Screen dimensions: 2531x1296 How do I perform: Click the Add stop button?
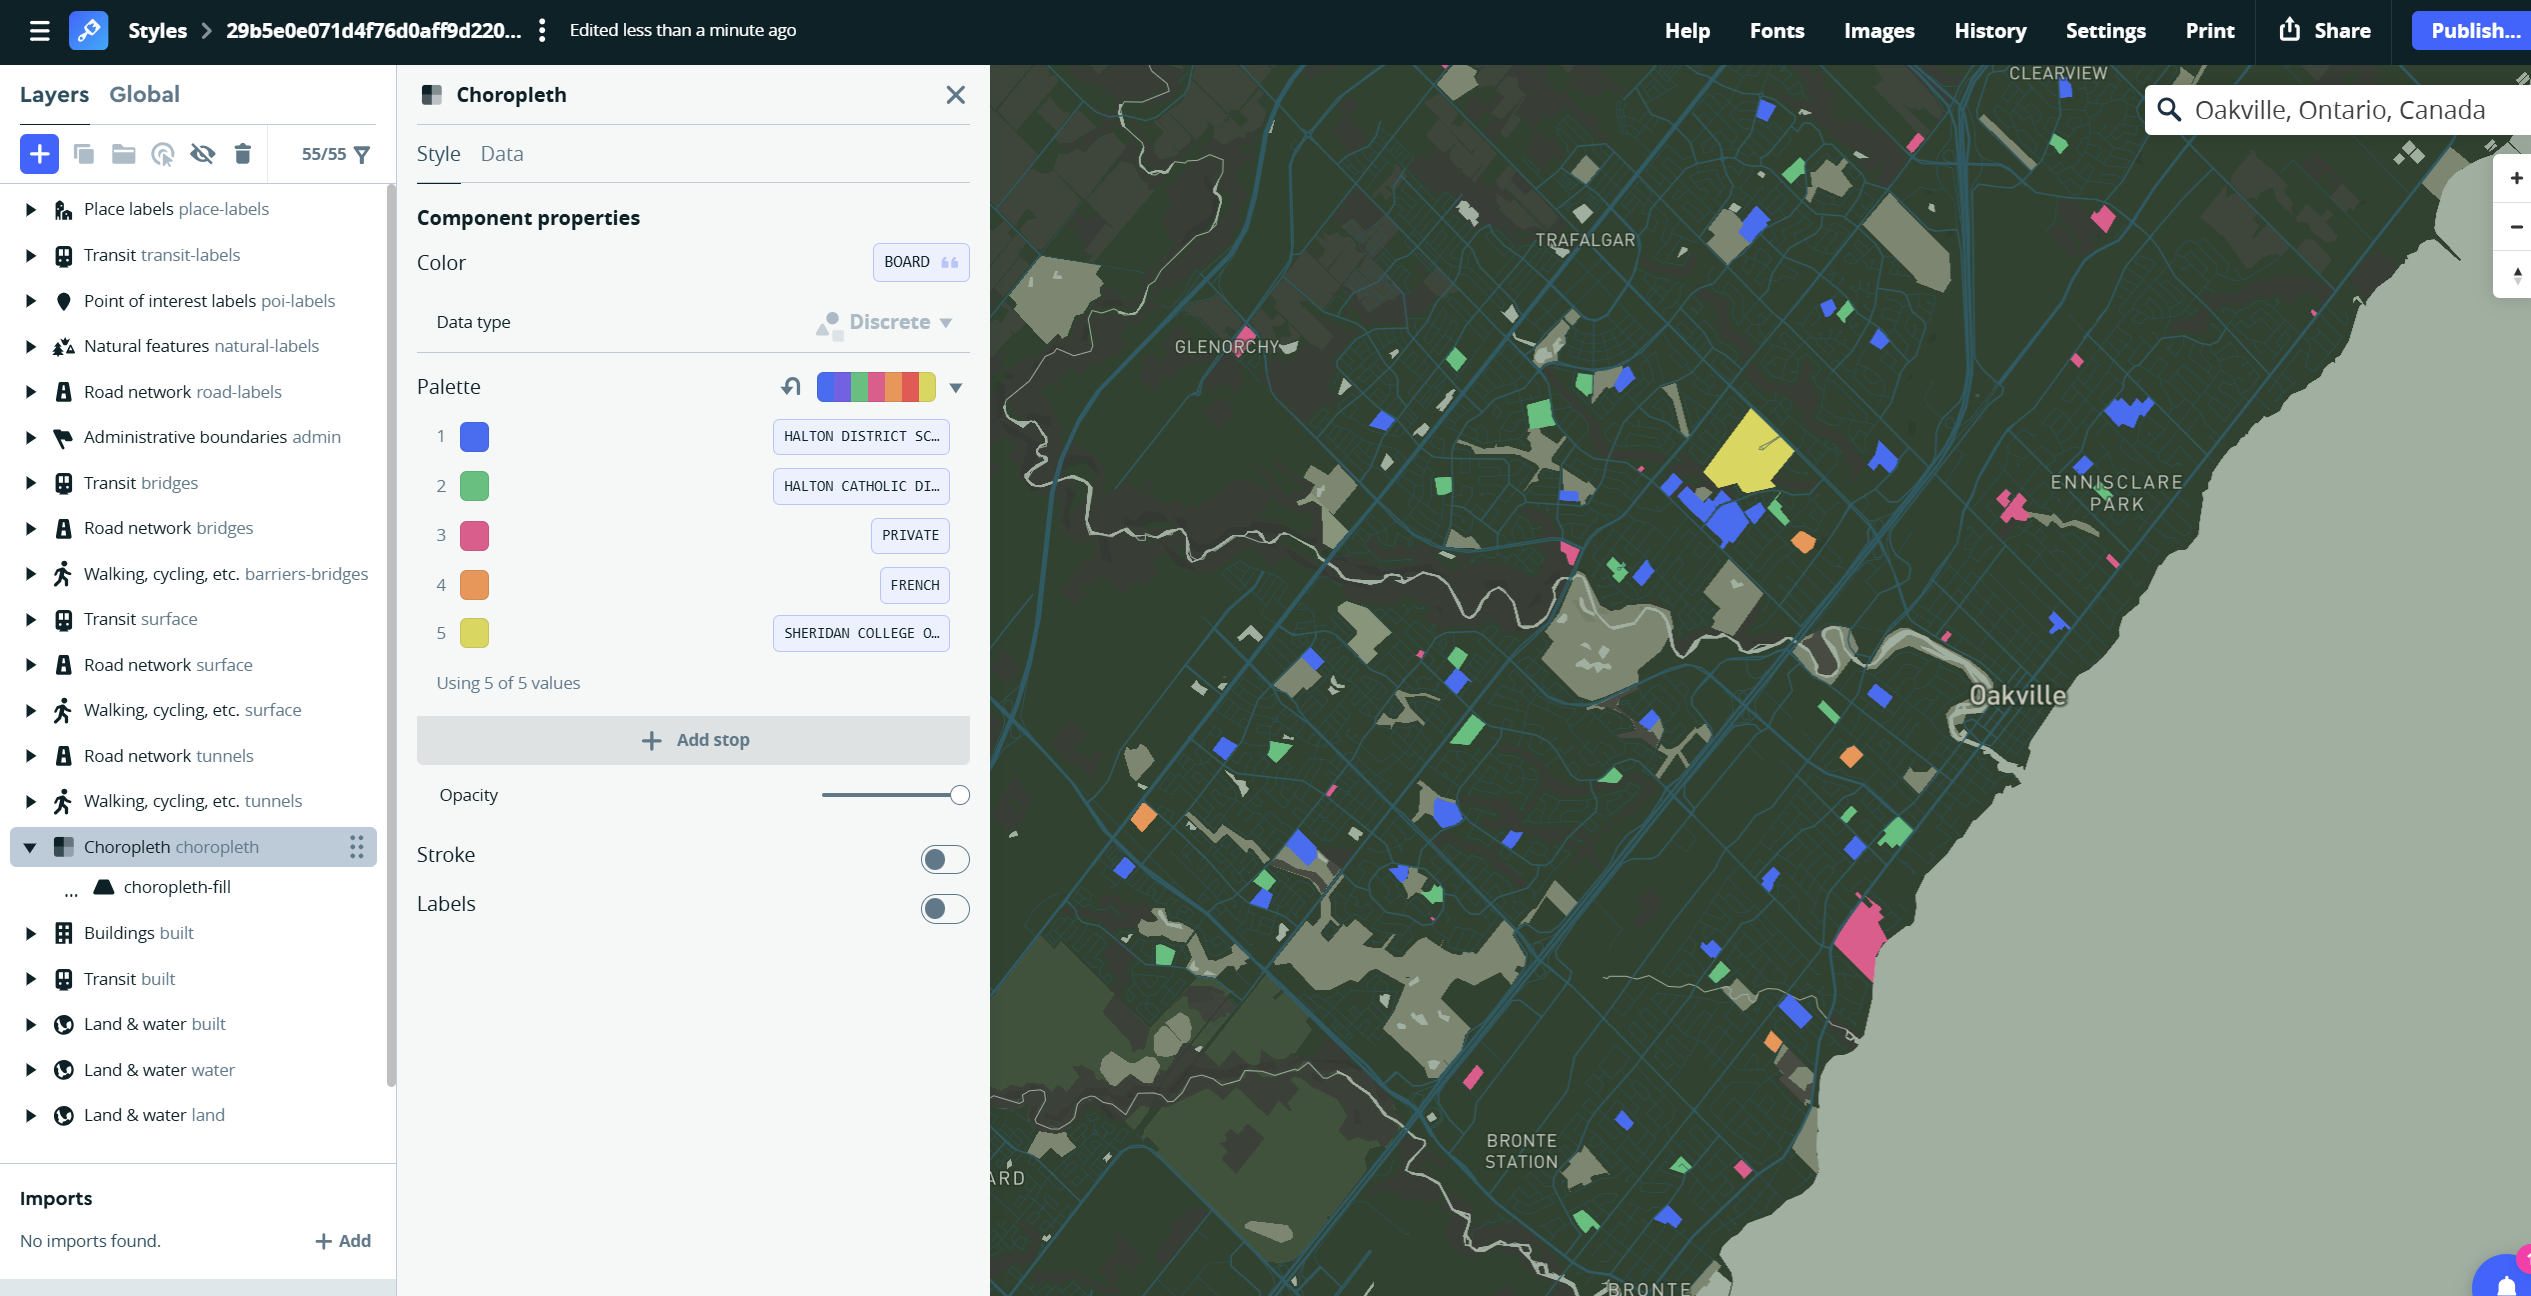[x=693, y=740]
